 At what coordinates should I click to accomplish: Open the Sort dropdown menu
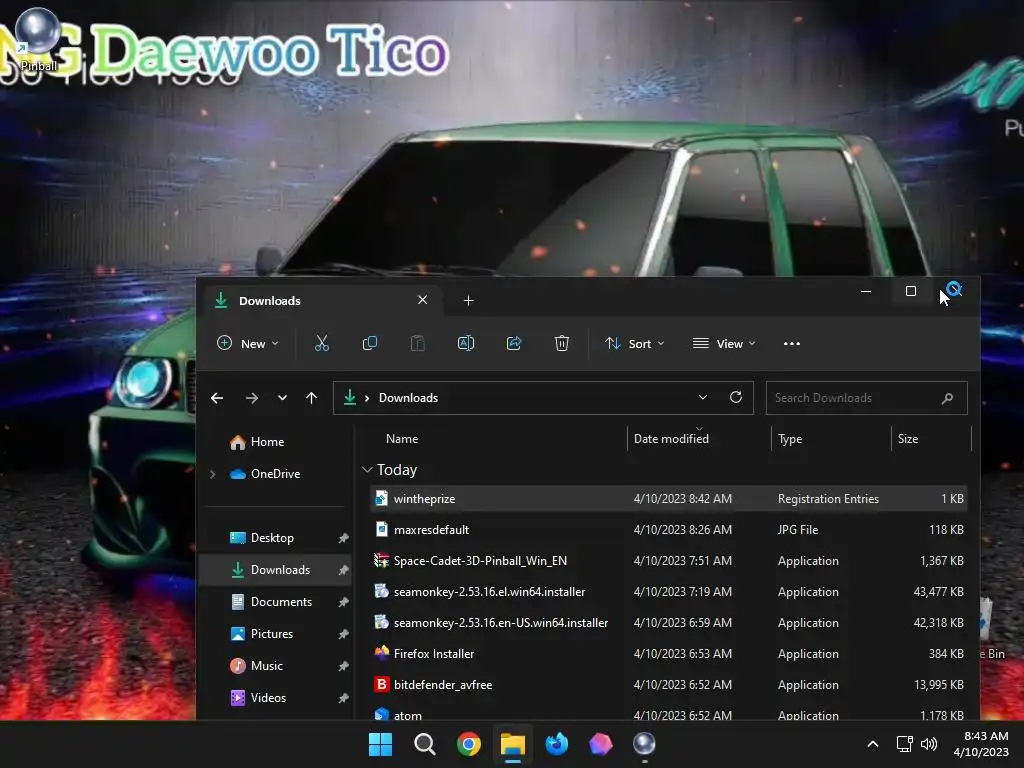(x=634, y=344)
